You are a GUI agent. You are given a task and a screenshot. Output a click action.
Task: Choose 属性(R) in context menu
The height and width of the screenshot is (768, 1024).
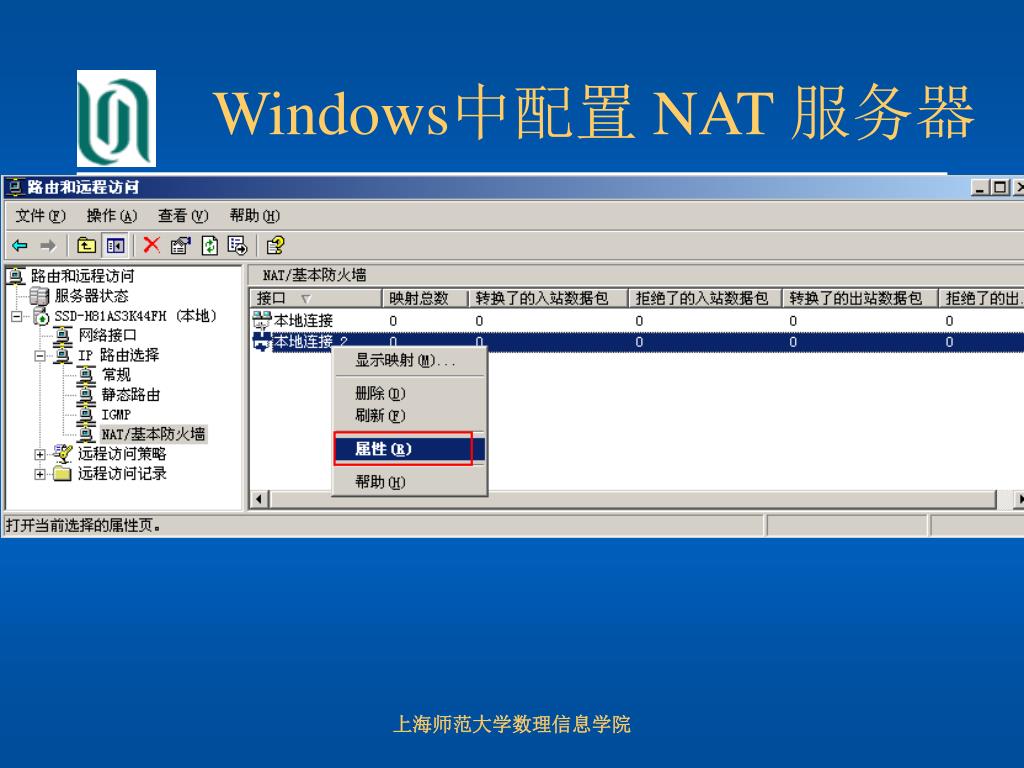(409, 449)
